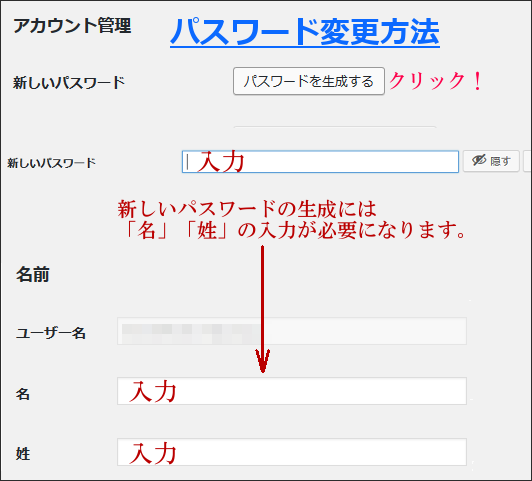
Task: Click the partially visible button beside 隠す
Action: (x=528, y=161)
